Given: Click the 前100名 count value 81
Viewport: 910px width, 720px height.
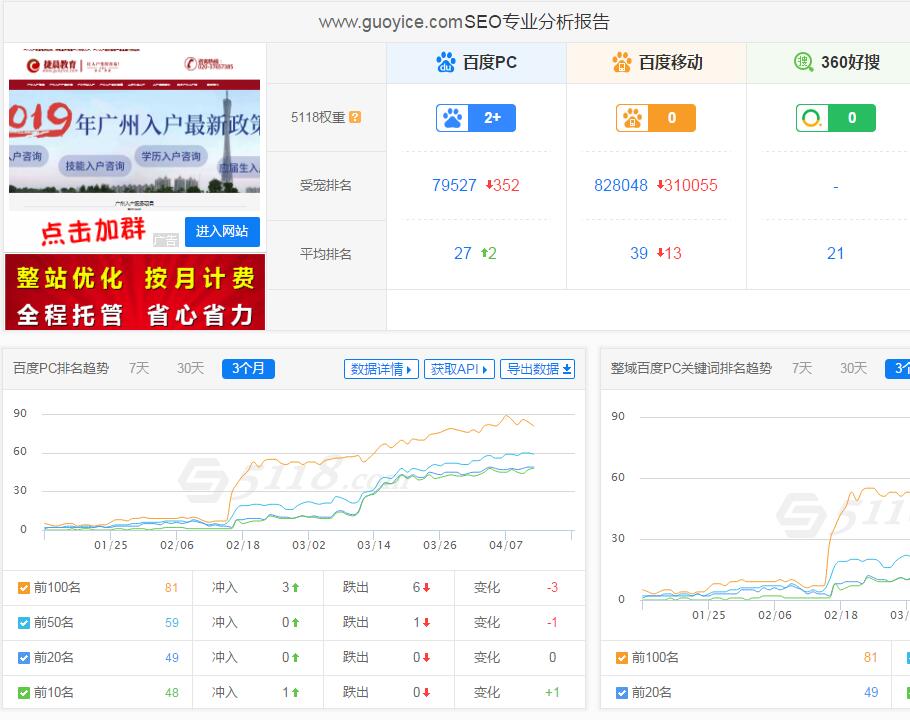Looking at the screenshot, I should [171, 588].
